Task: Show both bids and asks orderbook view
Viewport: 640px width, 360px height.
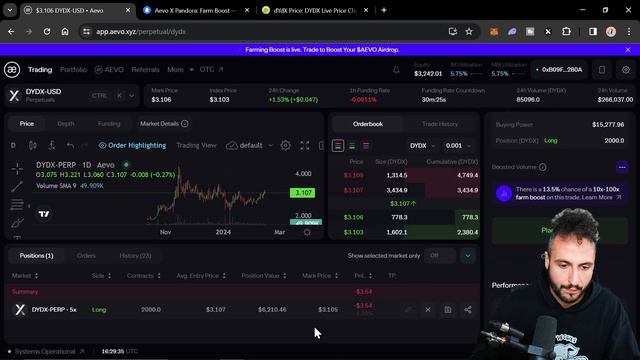Action: coord(338,146)
